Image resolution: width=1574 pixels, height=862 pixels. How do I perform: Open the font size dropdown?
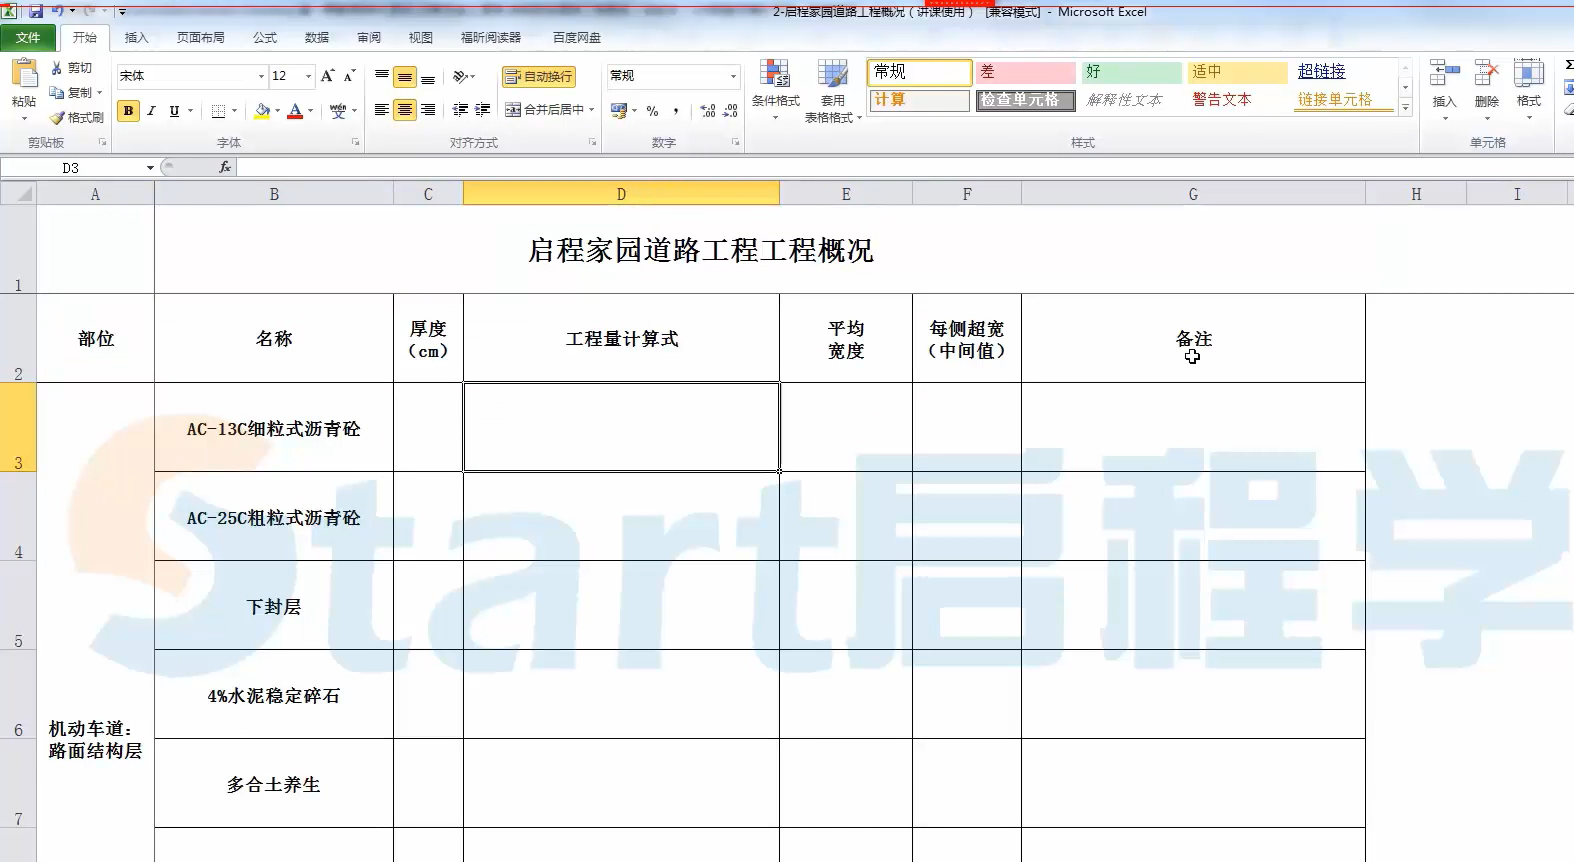tap(309, 76)
